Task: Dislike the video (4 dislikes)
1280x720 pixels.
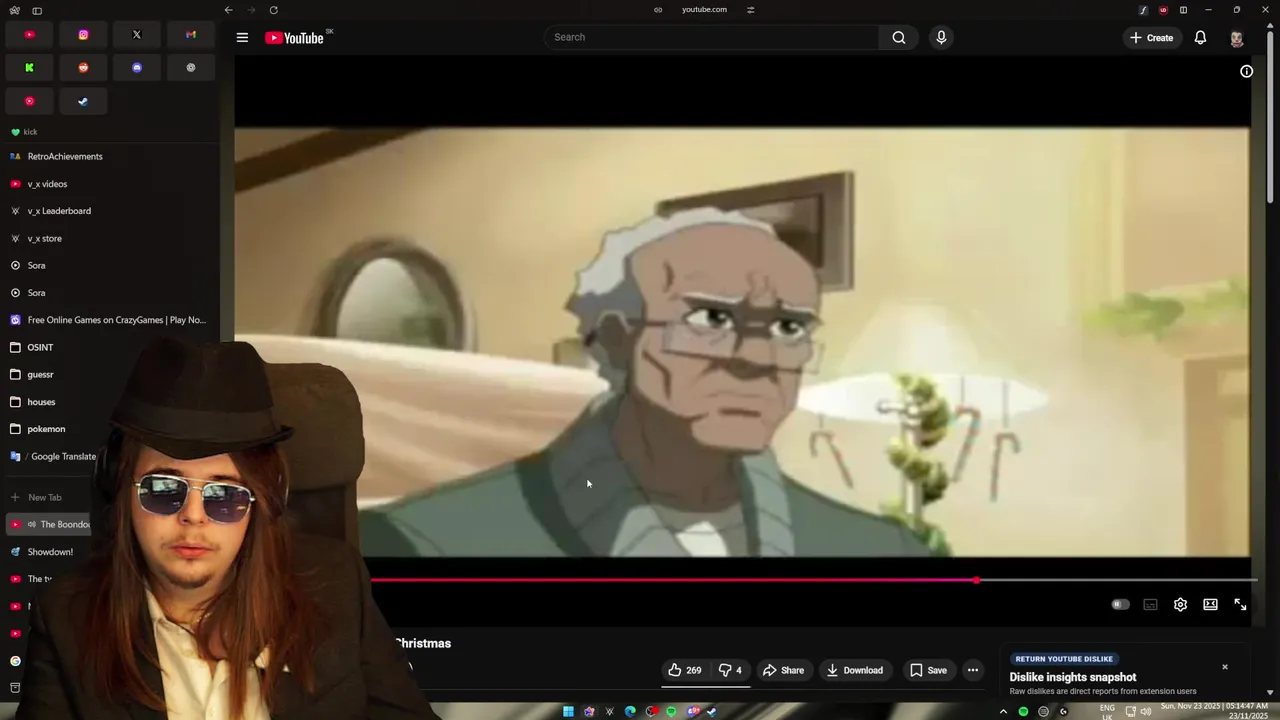Action: [731, 670]
